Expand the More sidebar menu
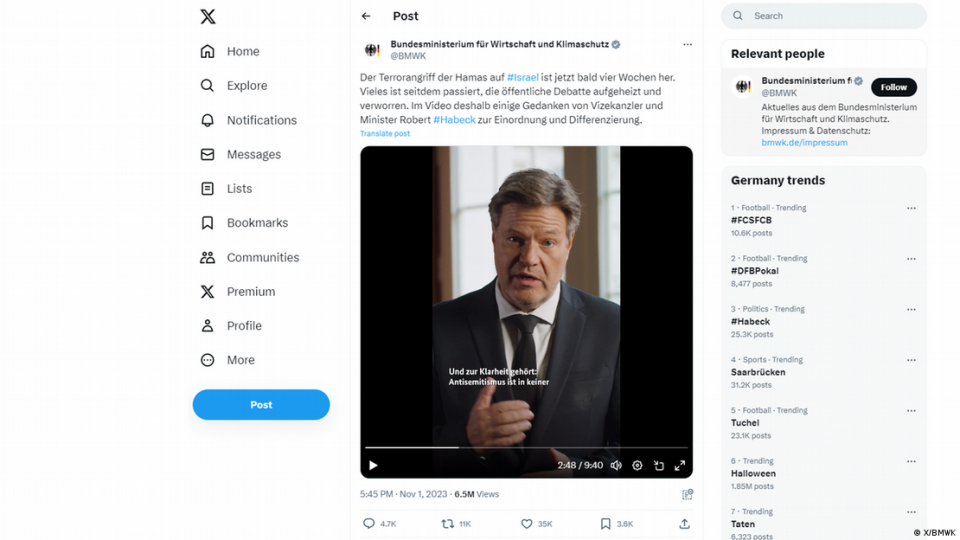Image resolution: width=960 pixels, height=540 pixels. 240,360
